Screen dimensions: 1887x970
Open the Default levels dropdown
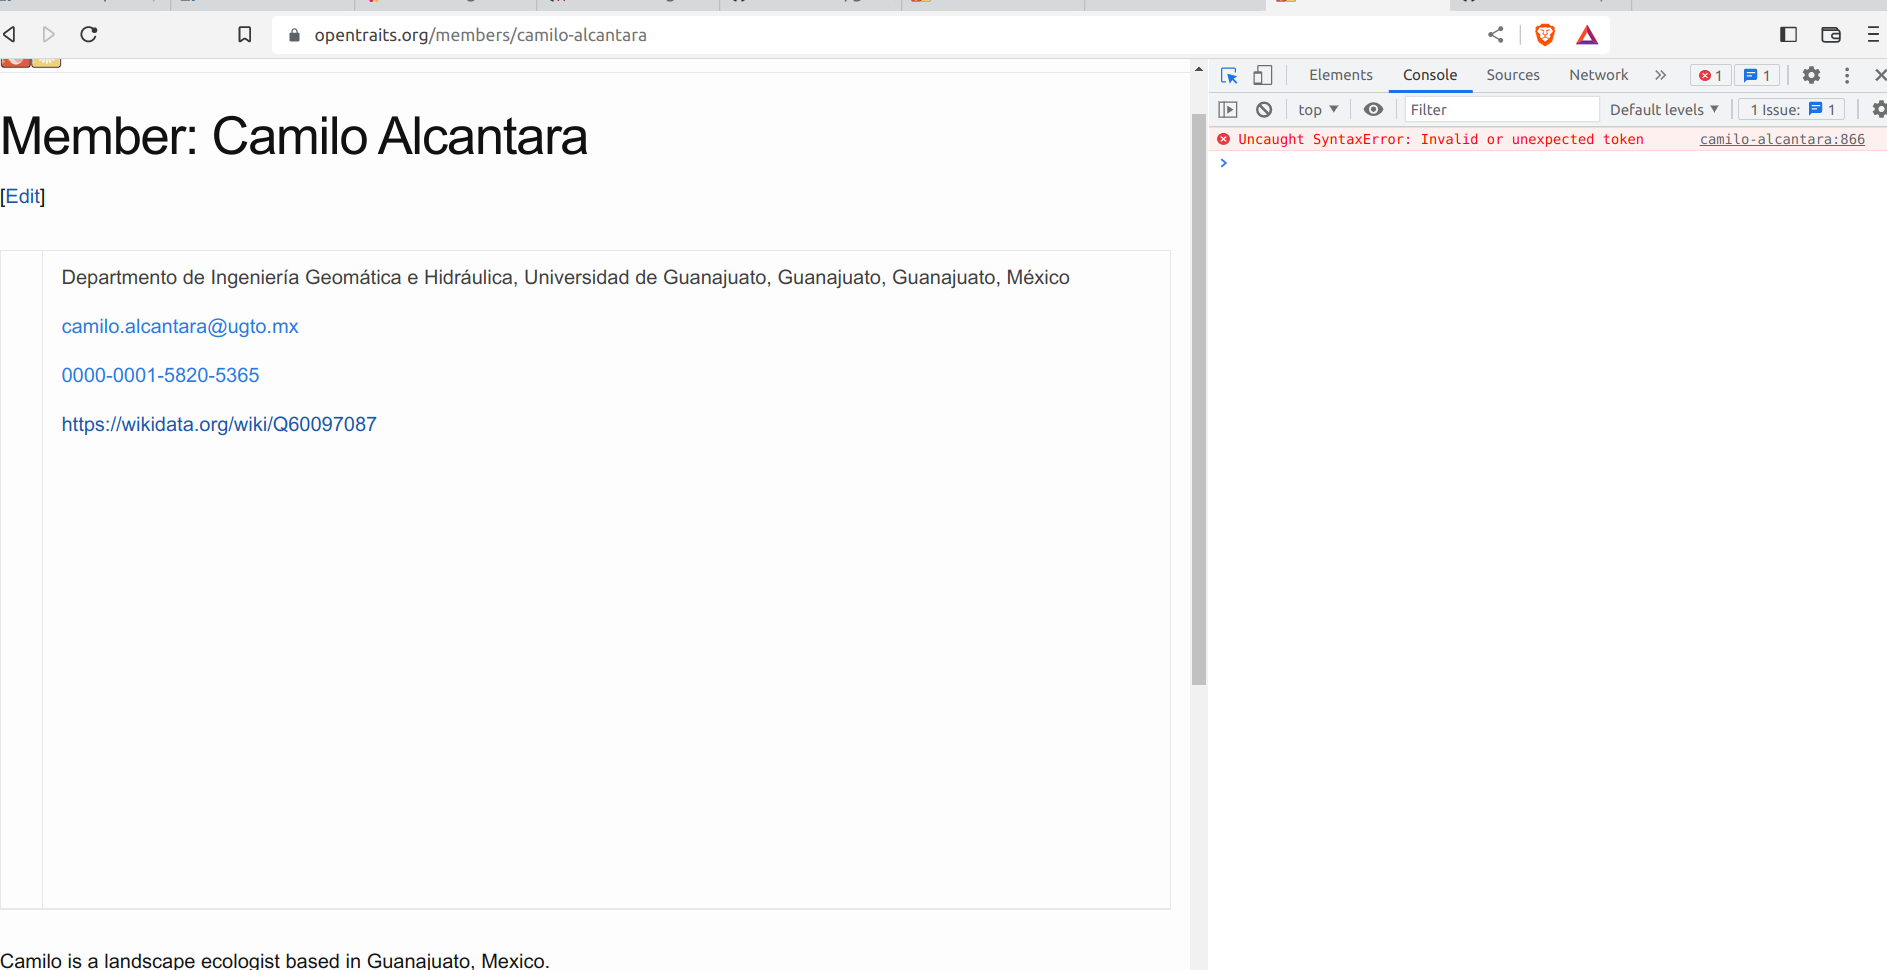coord(1663,109)
